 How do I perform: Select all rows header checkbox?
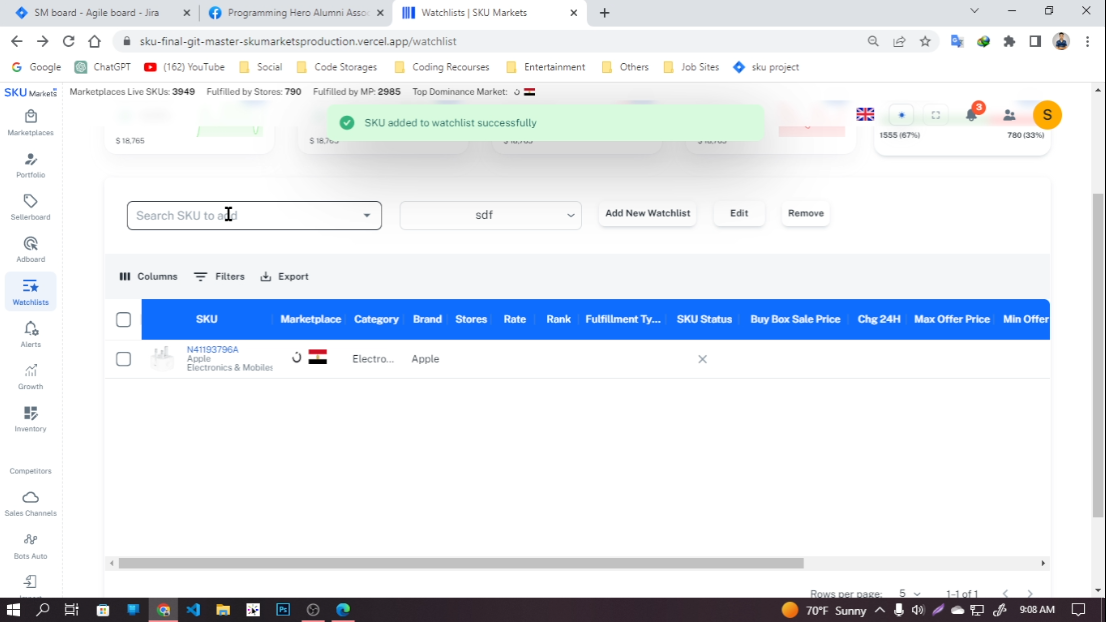pos(123,319)
